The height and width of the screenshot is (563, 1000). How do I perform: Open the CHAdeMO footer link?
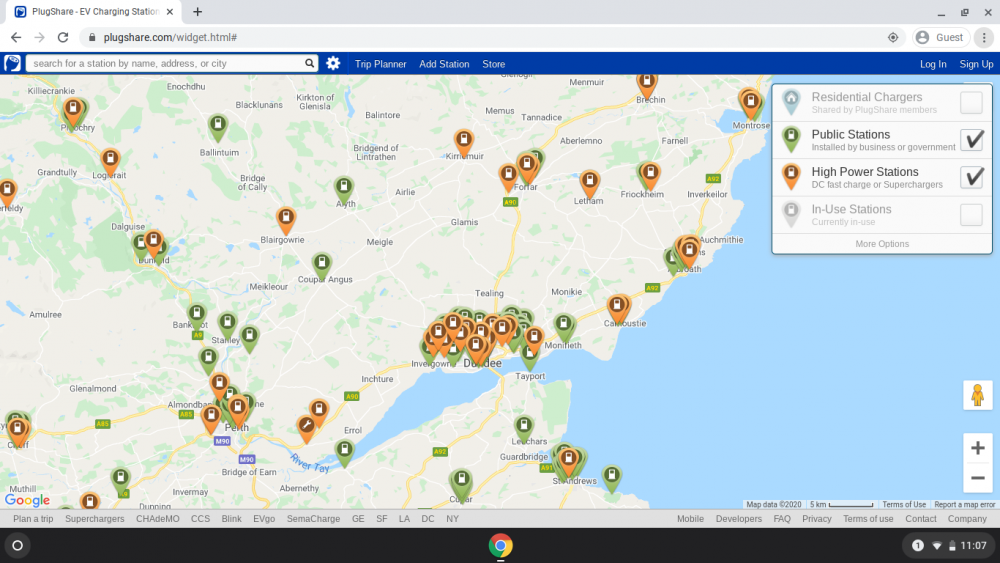coord(158,518)
